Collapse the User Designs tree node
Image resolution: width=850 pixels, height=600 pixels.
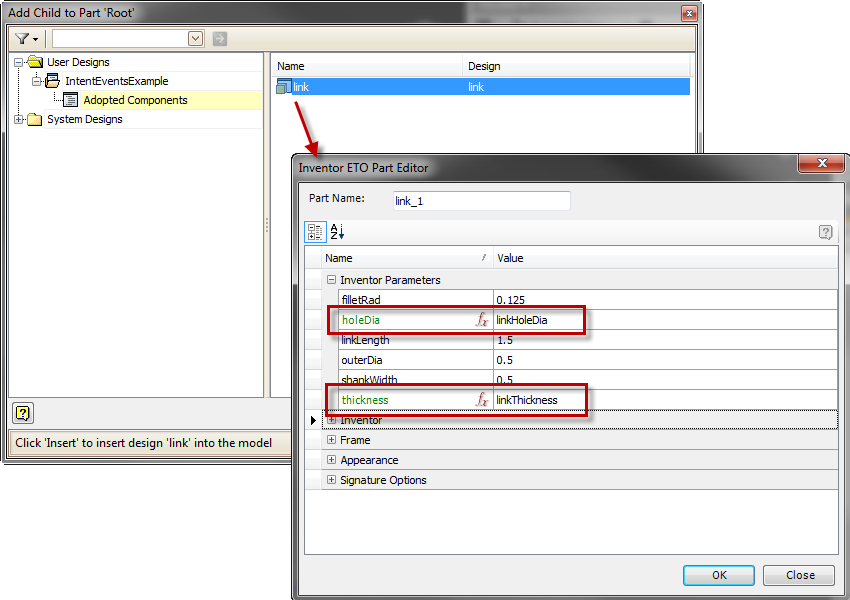pyautogui.click(x=18, y=62)
